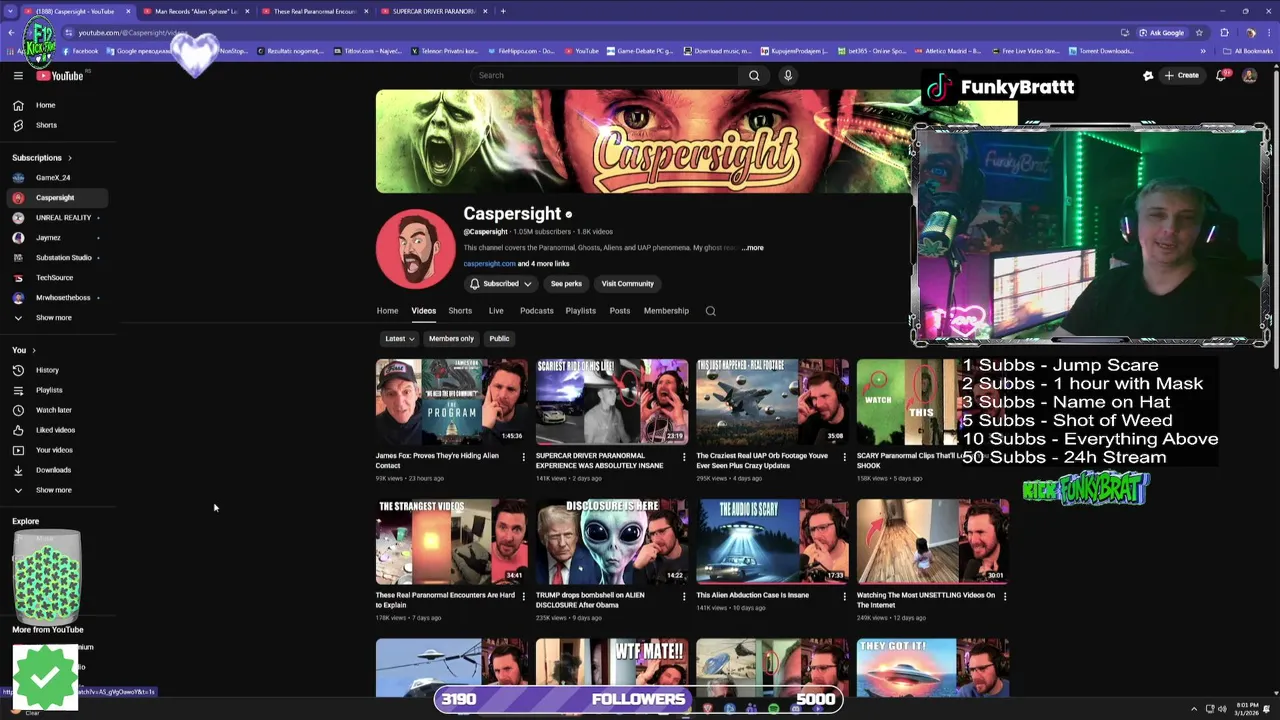Open DISCLOSURE IS HERE Trump video thumbnail

(x=612, y=541)
